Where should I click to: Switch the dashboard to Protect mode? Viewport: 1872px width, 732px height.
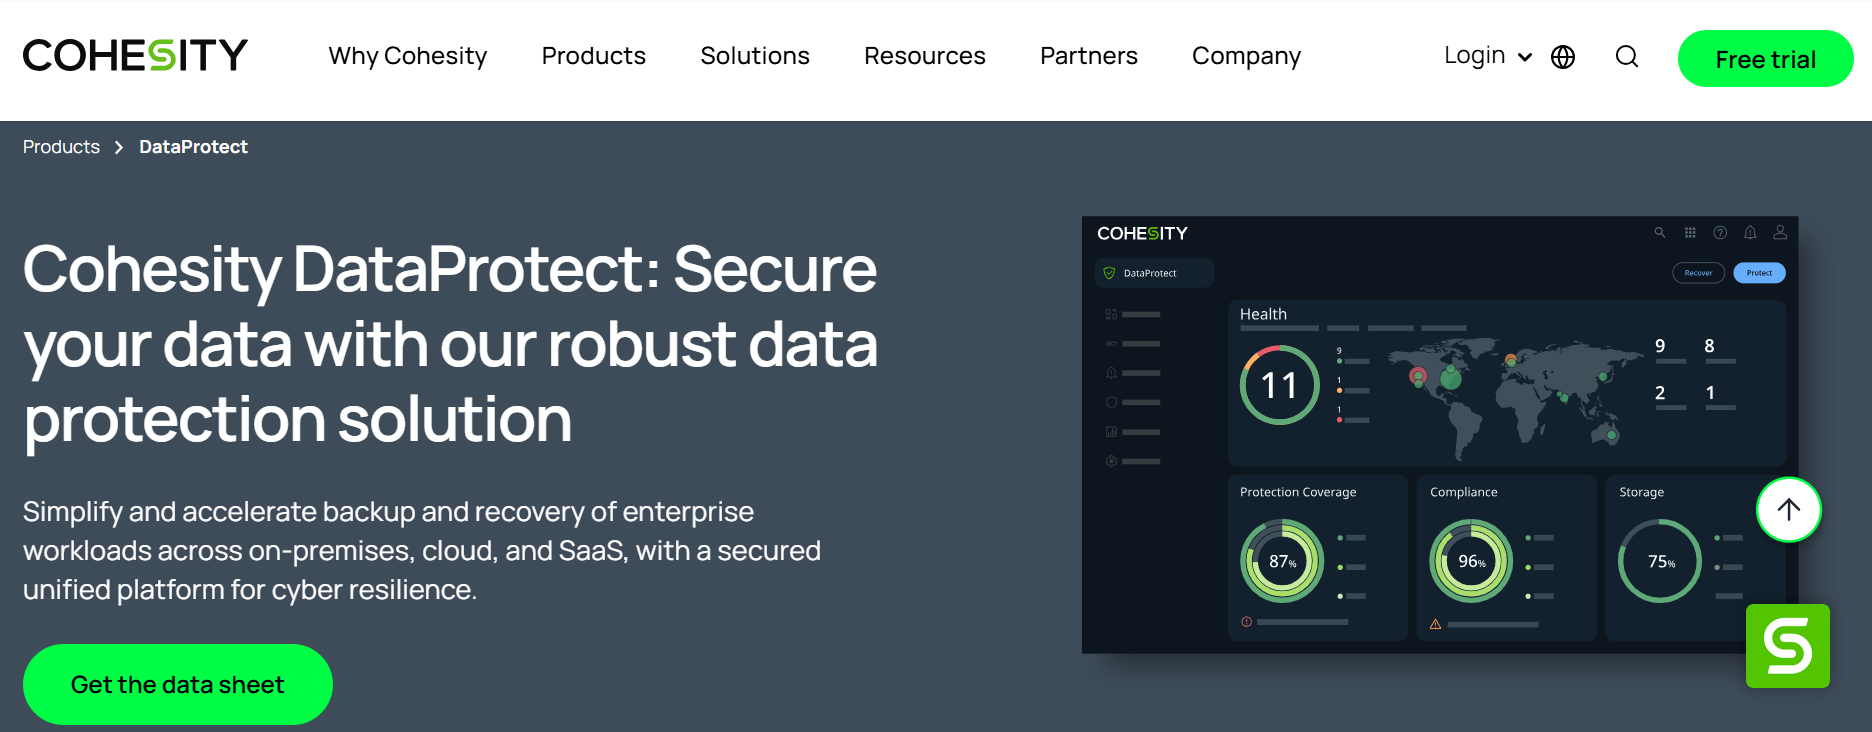point(1759,272)
